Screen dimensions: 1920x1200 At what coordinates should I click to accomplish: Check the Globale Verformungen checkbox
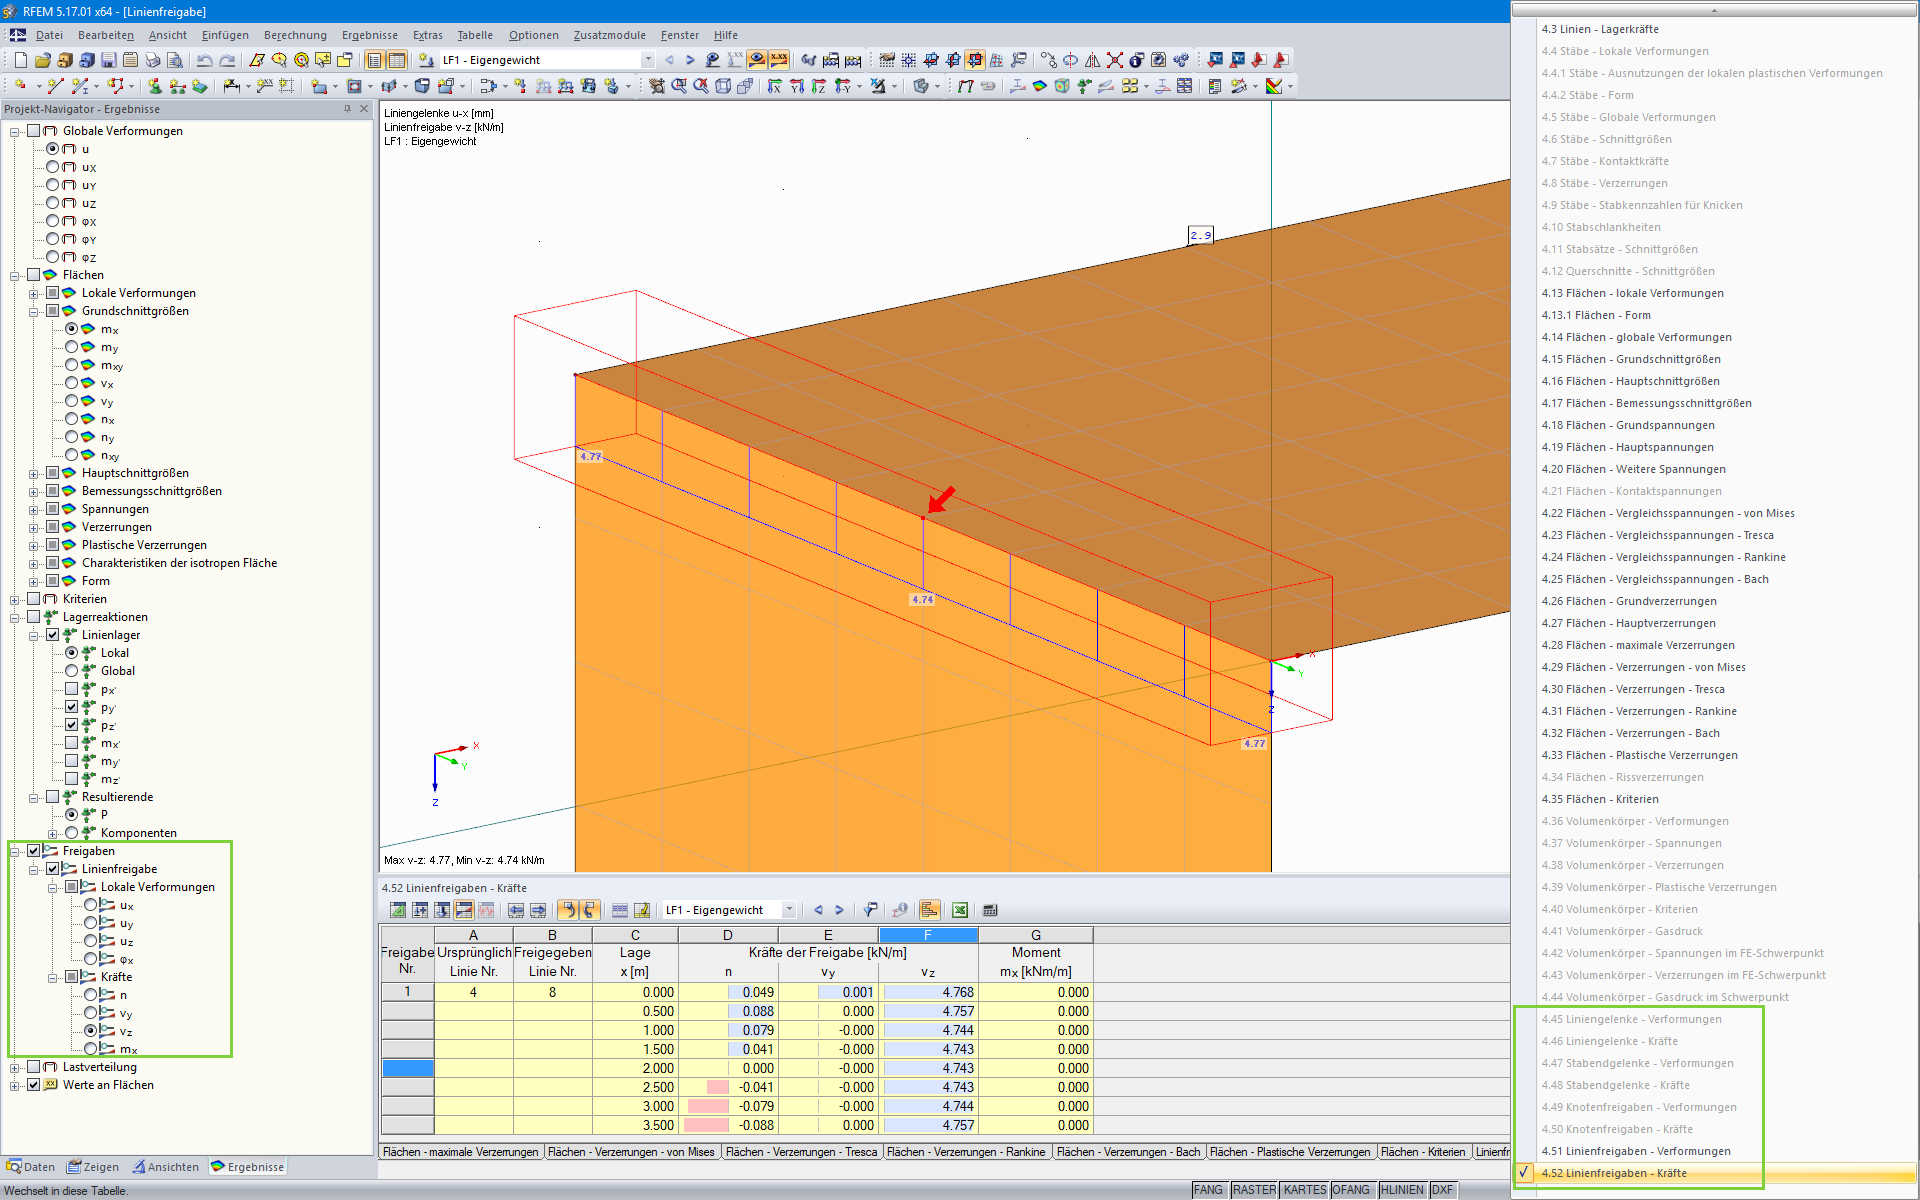(x=33, y=131)
